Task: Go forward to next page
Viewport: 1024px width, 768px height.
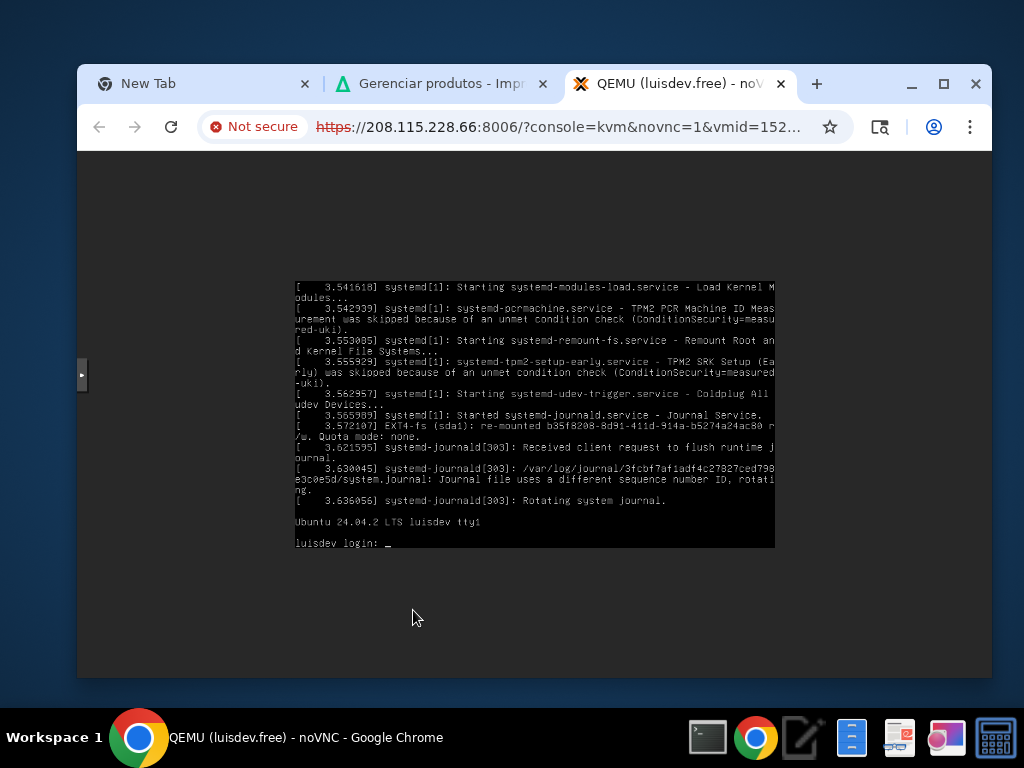Action: point(135,127)
